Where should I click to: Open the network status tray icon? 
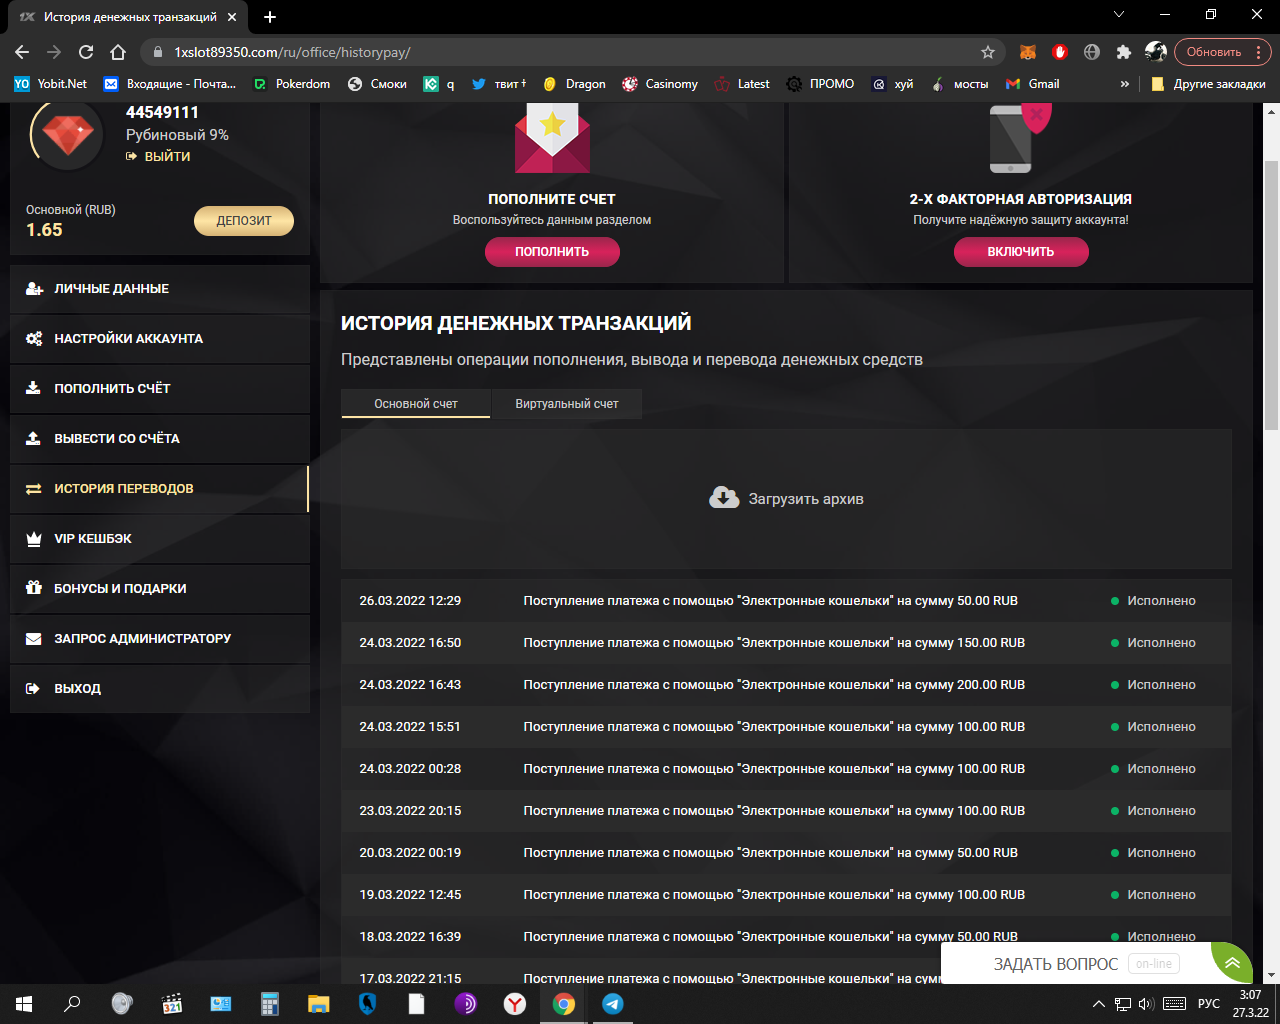pyautogui.click(x=1123, y=1004)
